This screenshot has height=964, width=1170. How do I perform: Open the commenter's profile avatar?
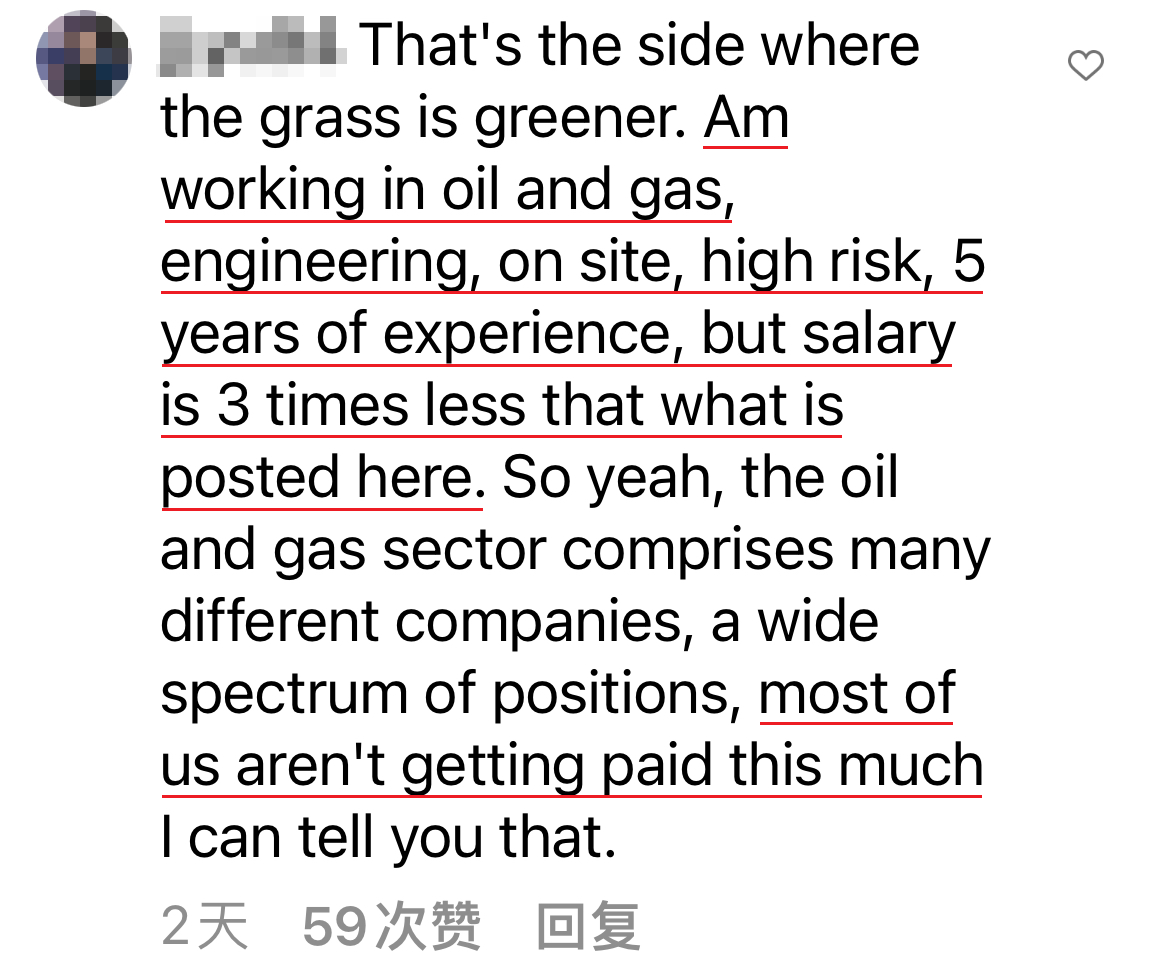coord(83,60)
